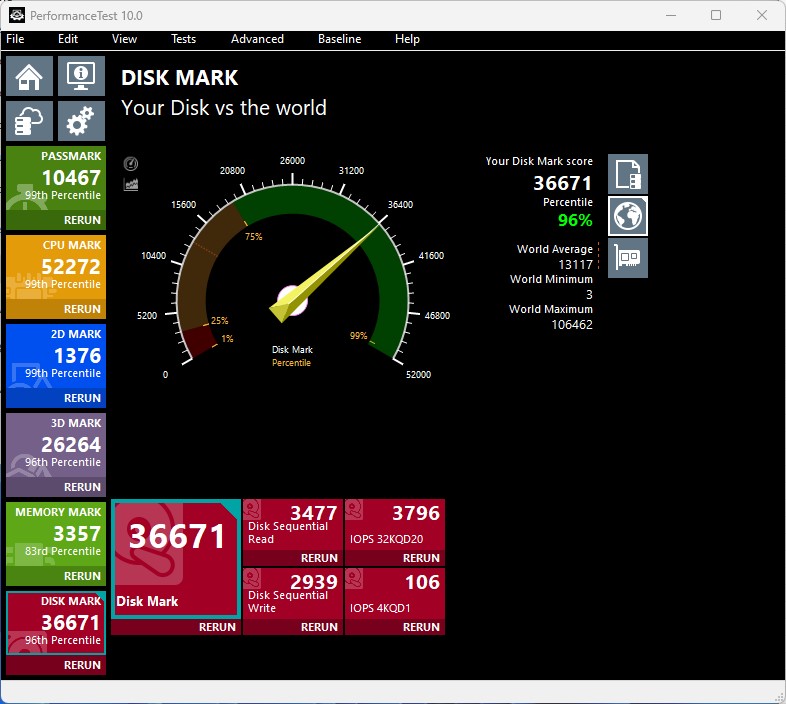Open the settings gears icon
Screen dimensions: 786x704
[81, 122]
